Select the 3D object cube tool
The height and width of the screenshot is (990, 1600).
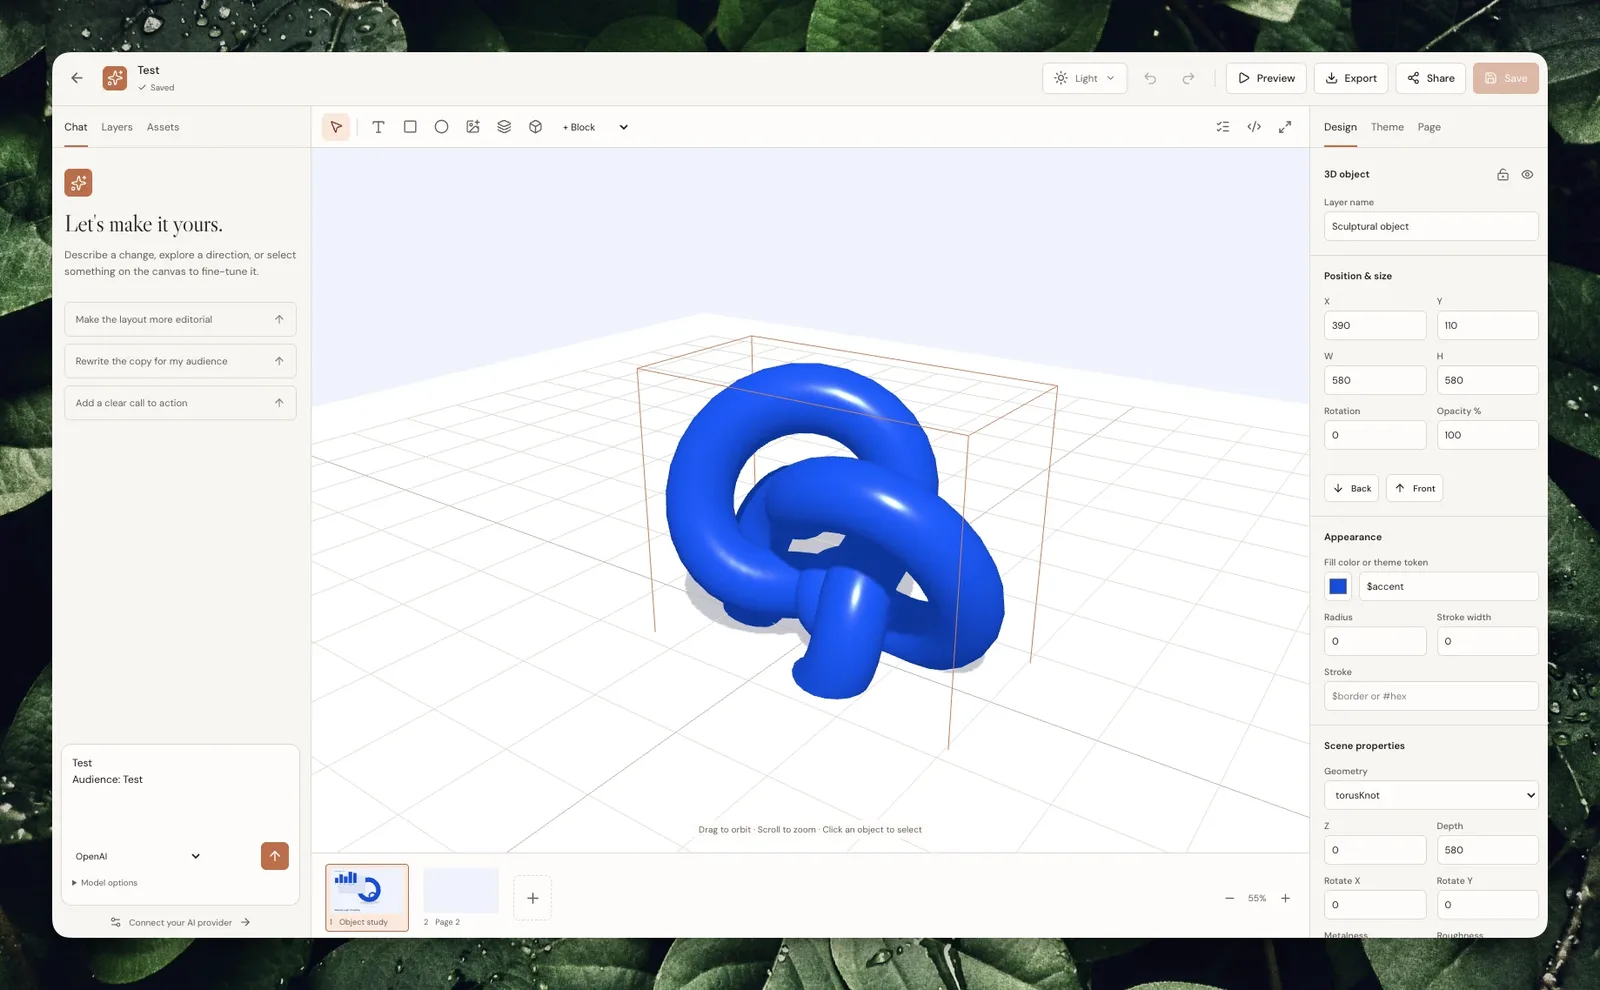[536, 127]
